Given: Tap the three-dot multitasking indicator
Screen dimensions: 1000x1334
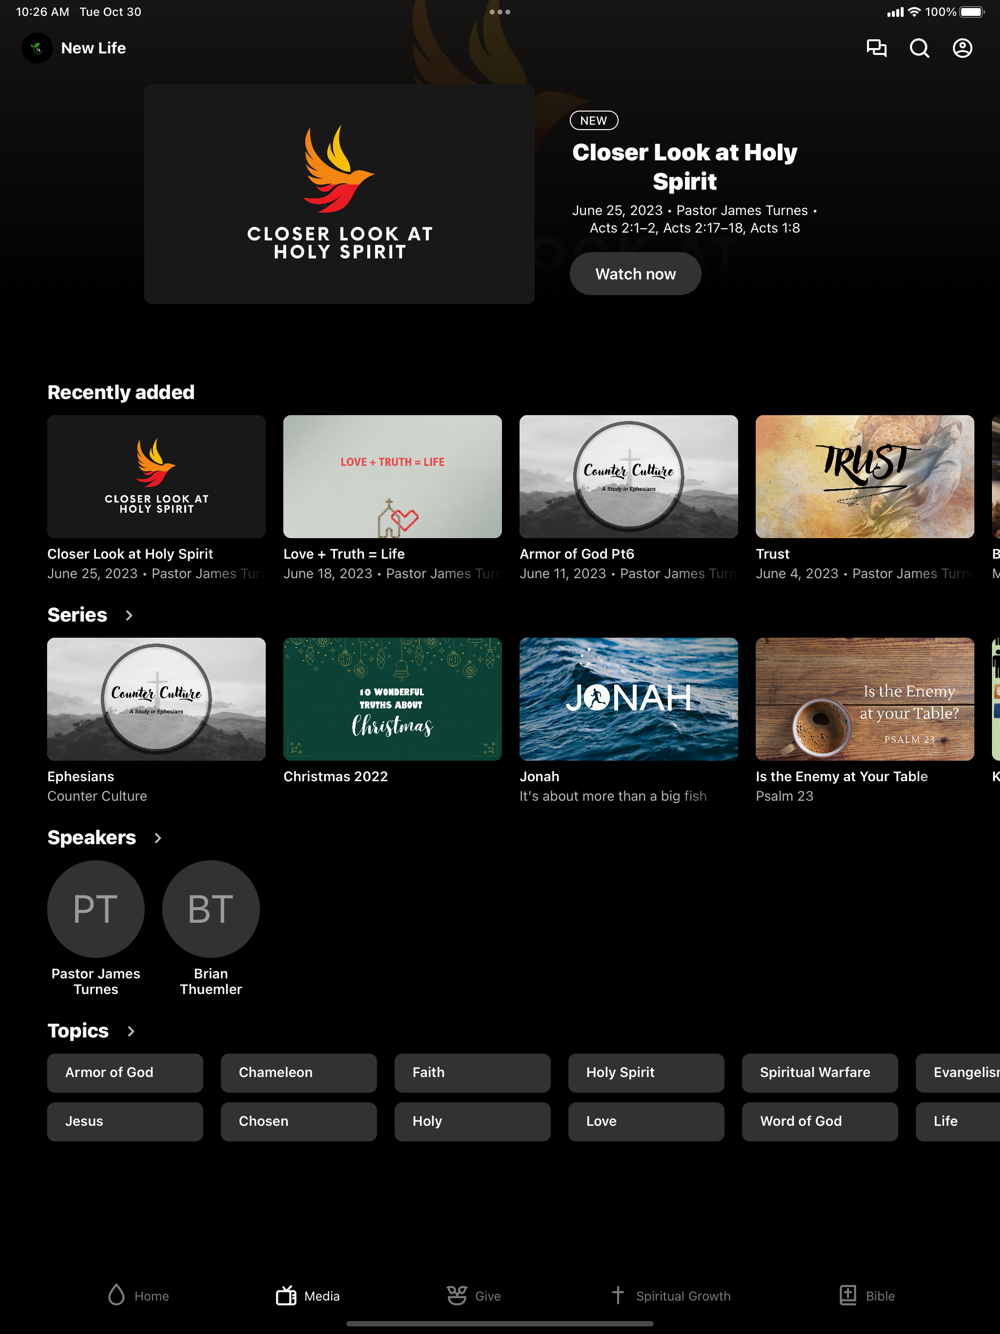Looking at the screenshot, I should [x=500, y=12].
